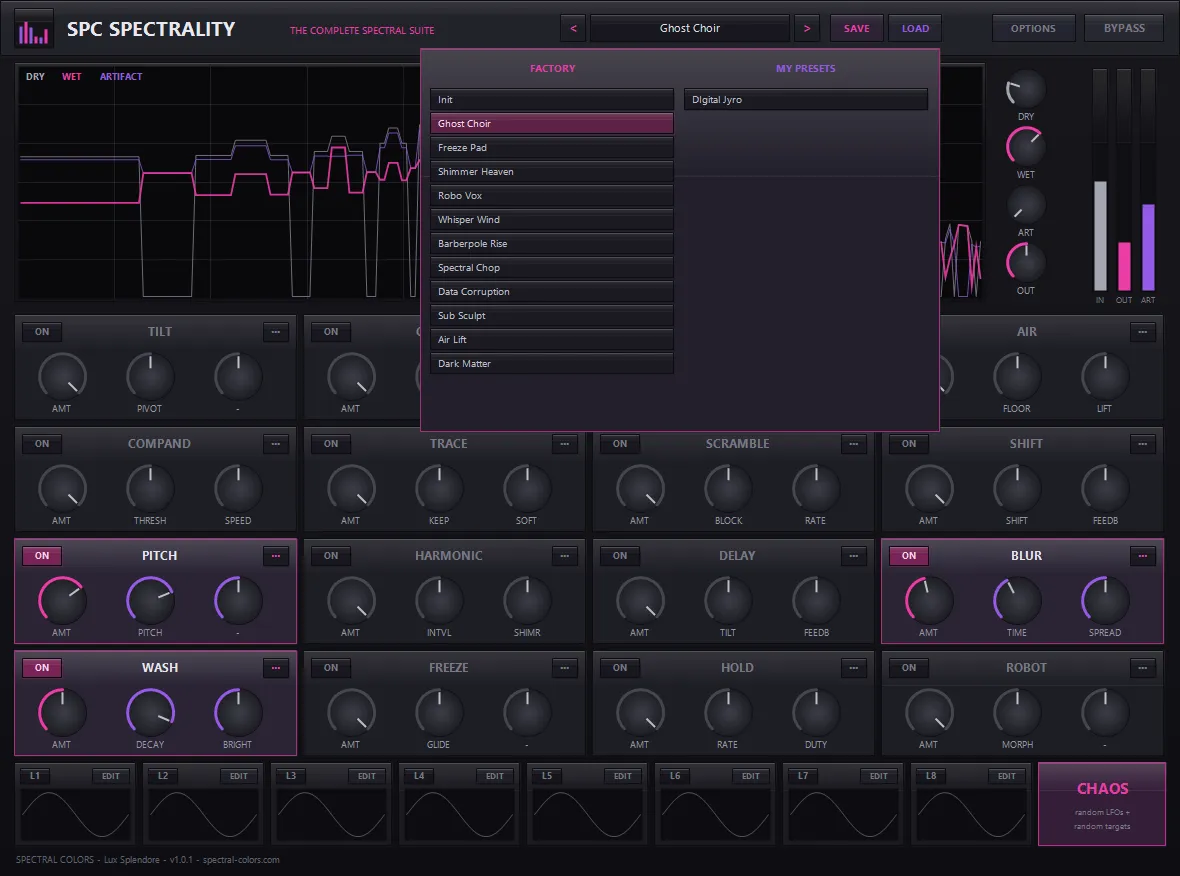This screenshot has height=876, width=1180.
Task: Open the SHIFT module options menu
Action: pyautogui.click(x=1143, y=444)
